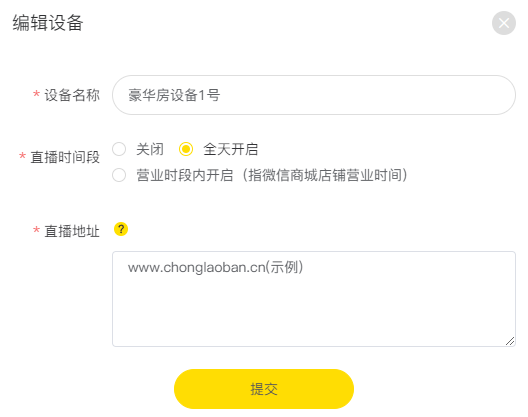Screen dimensions: 528x417
Task: Click the 提交 submit button
Action: point(264,389)
